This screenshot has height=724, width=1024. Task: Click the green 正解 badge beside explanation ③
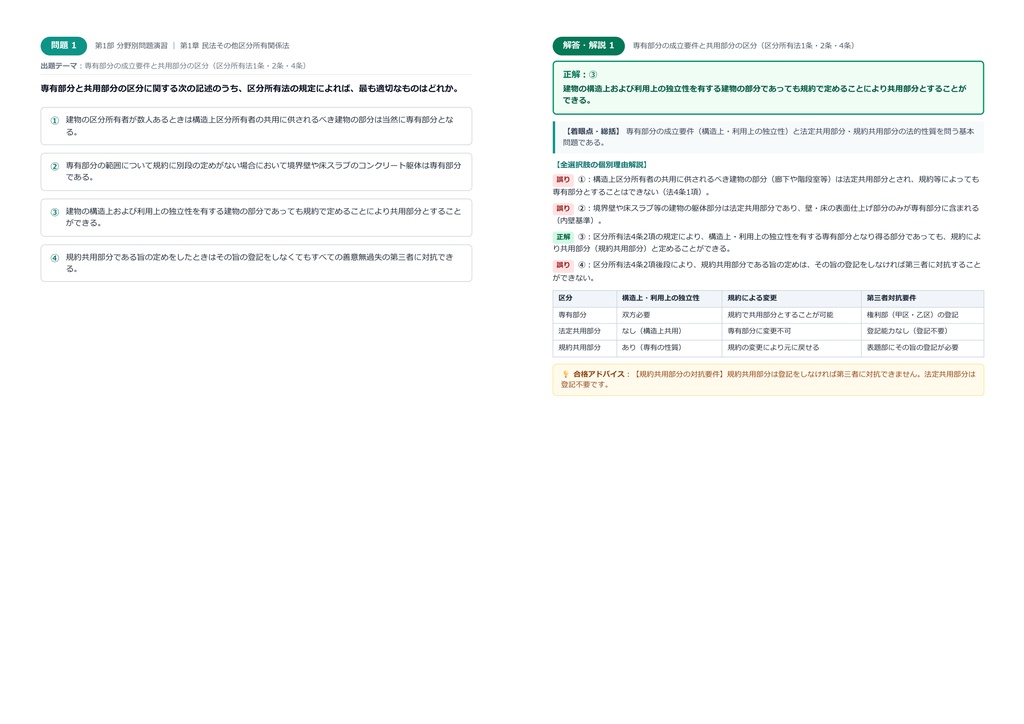pos(563,237)
